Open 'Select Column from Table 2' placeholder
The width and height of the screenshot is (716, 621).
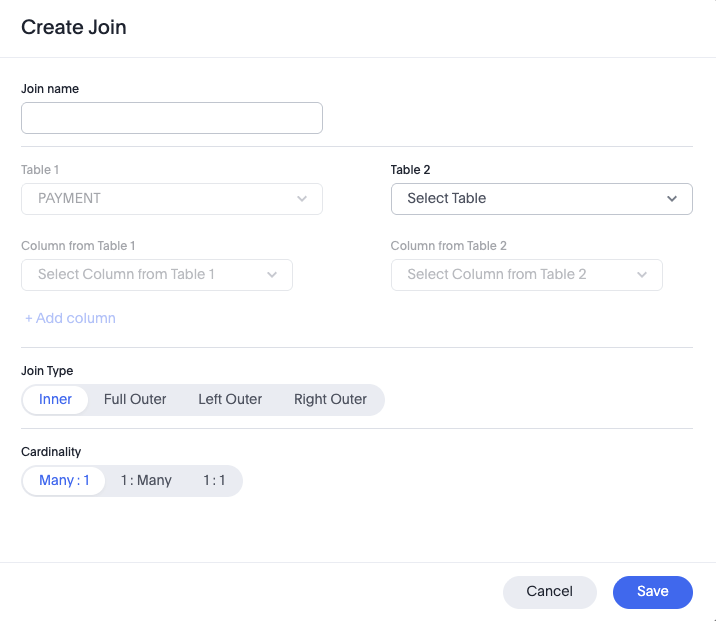point(497,275)
